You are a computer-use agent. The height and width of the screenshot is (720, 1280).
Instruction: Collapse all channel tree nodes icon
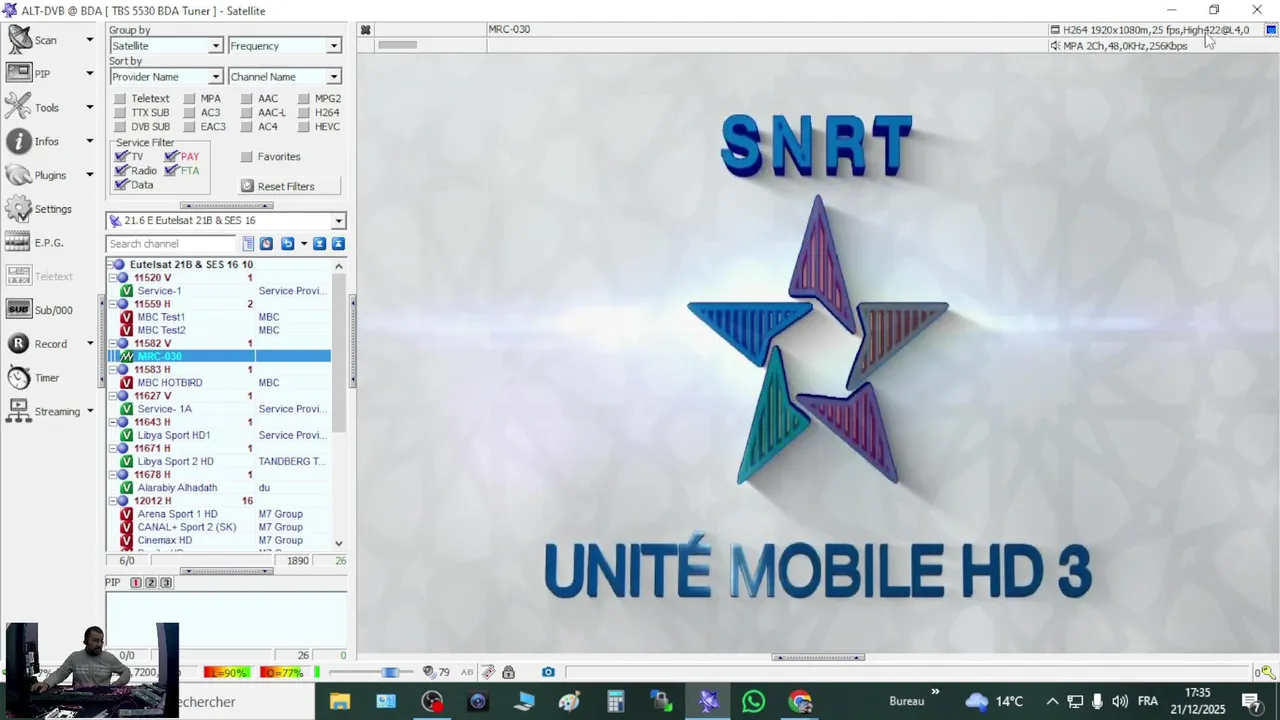tap(338, 244)
